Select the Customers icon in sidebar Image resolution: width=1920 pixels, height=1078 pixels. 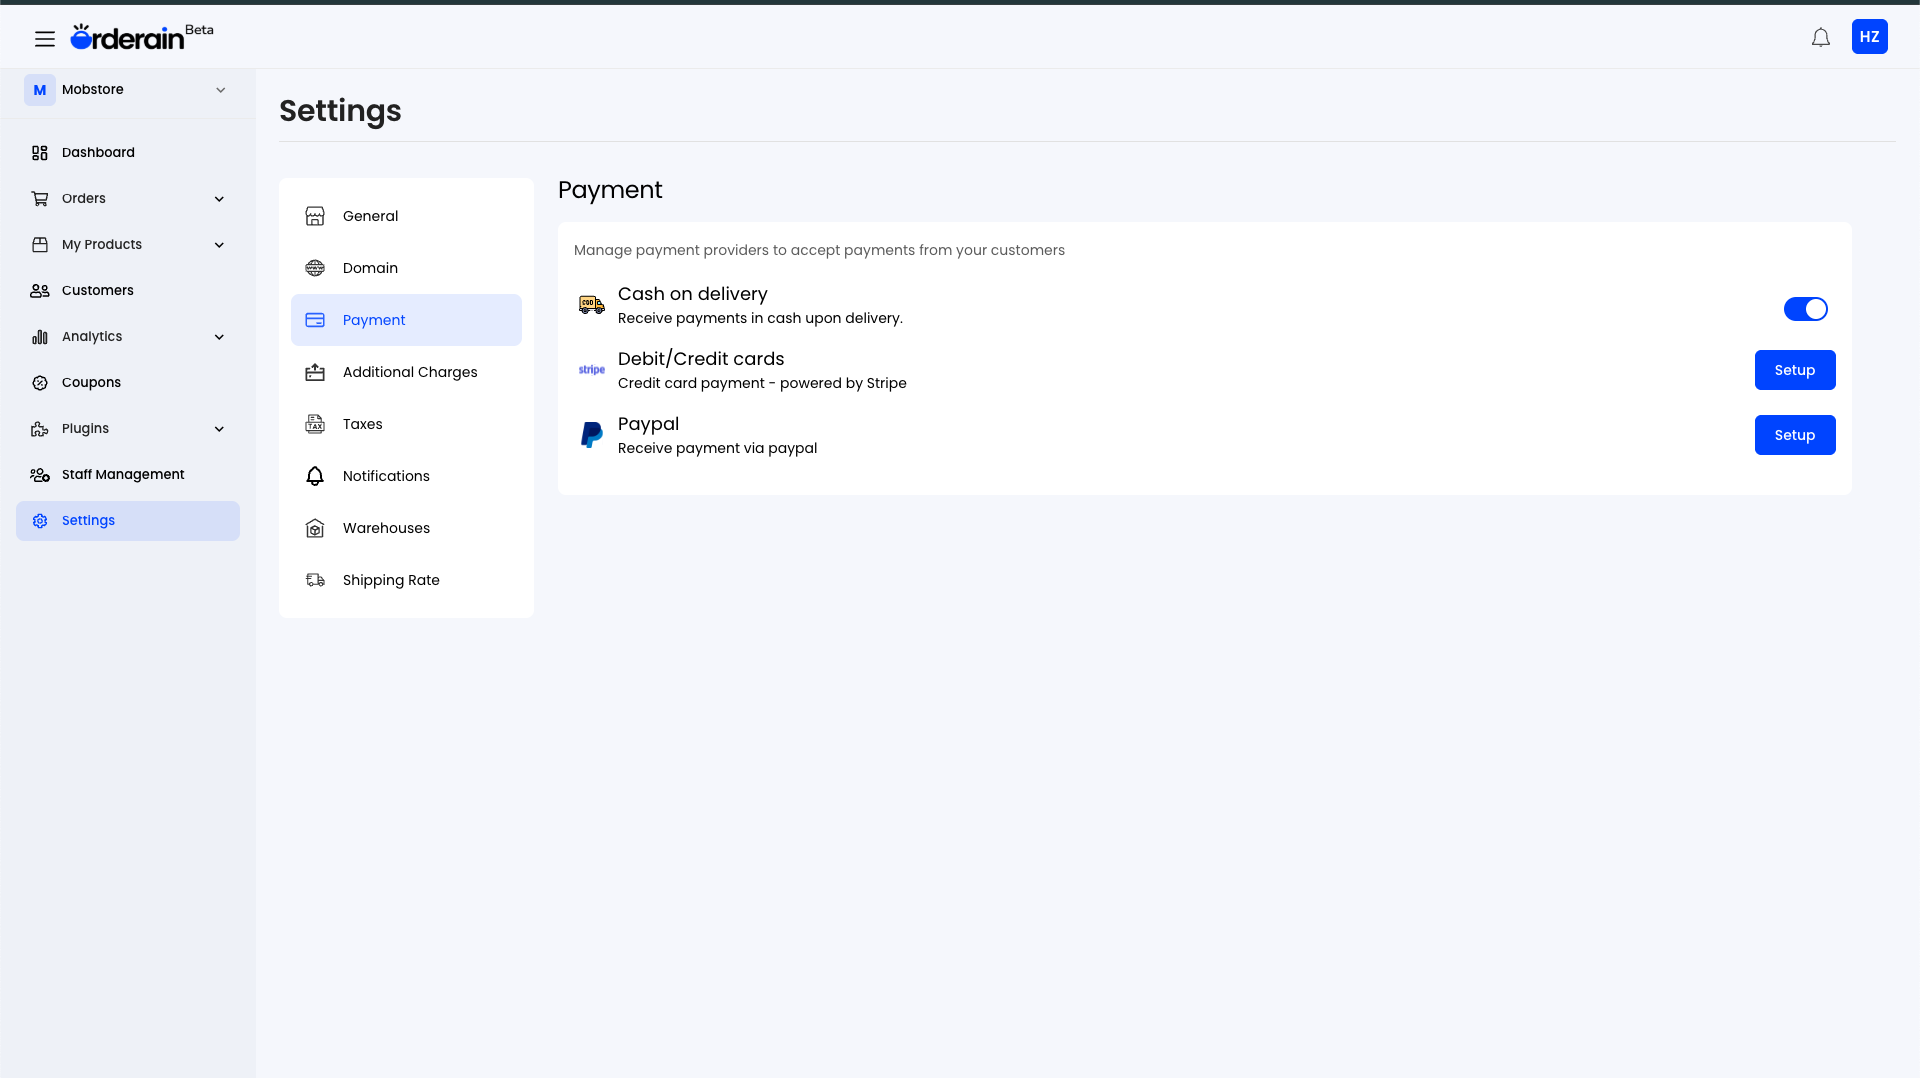(x=39, y=290)
